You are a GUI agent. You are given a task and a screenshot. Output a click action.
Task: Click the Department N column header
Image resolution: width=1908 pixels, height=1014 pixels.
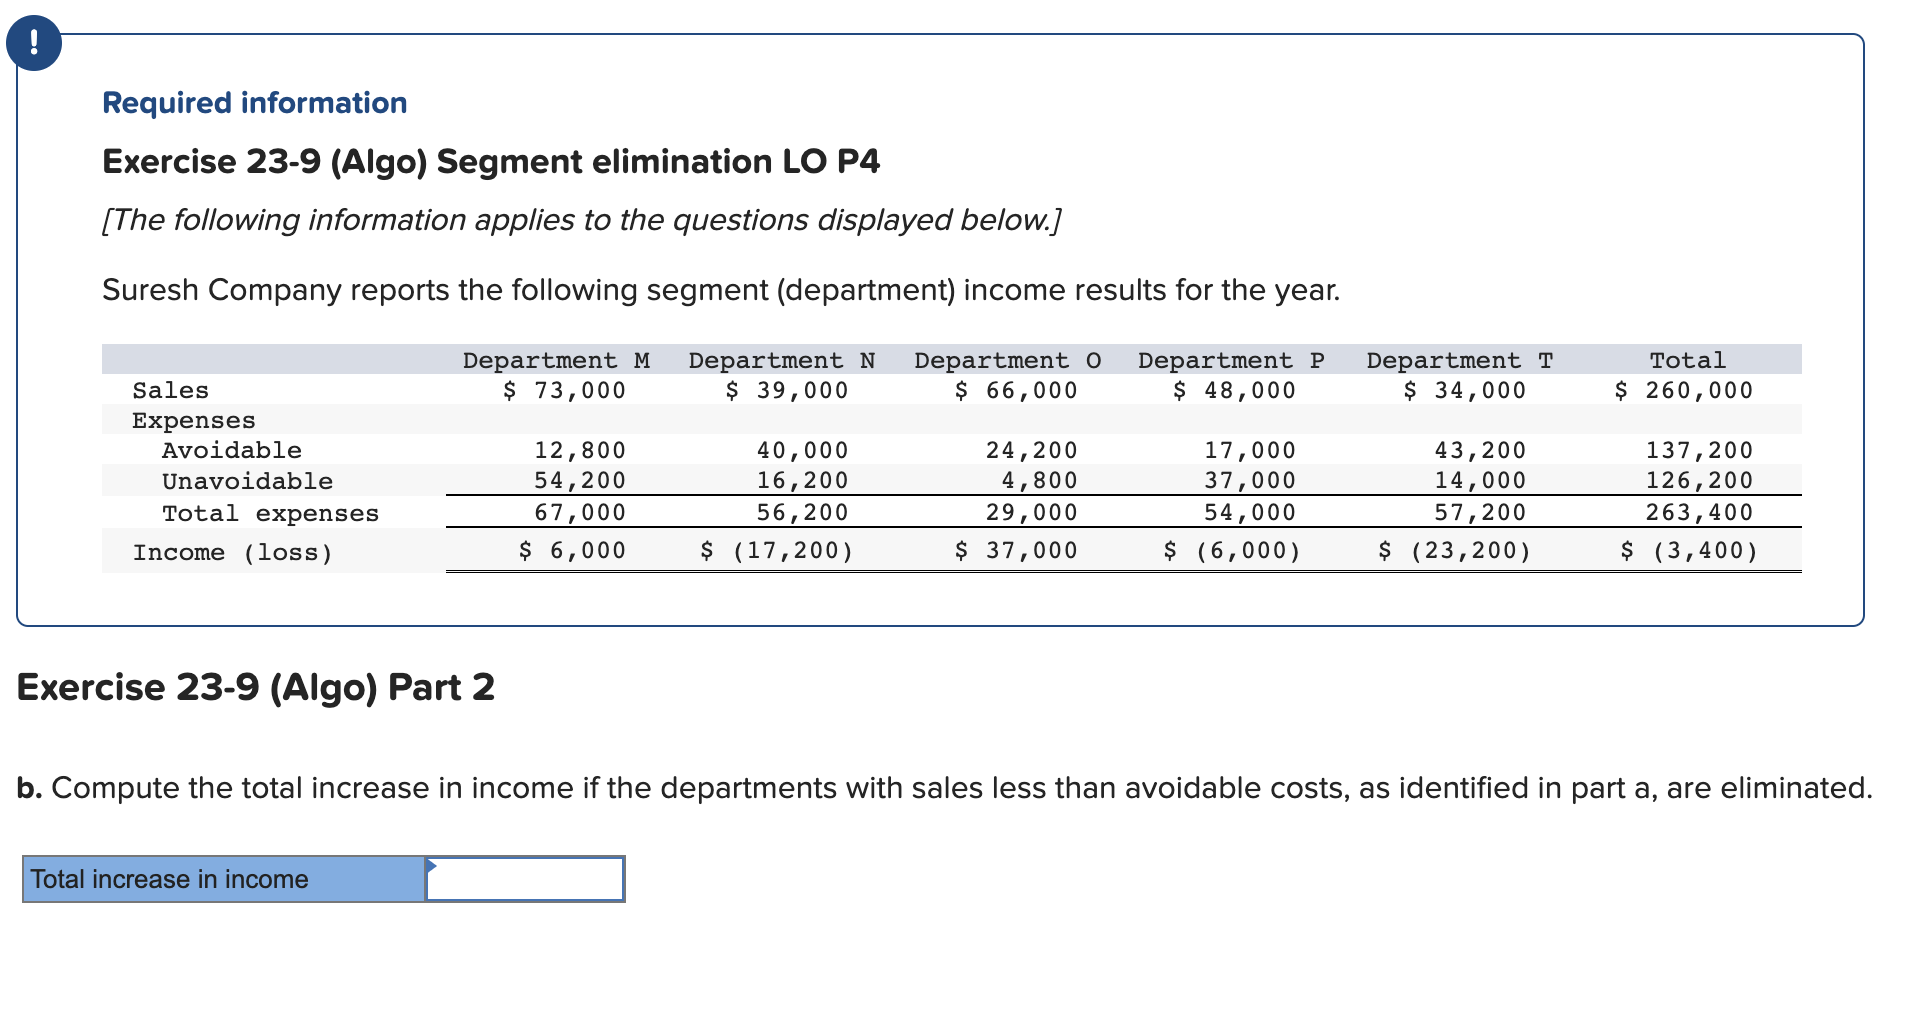(781, 360)
